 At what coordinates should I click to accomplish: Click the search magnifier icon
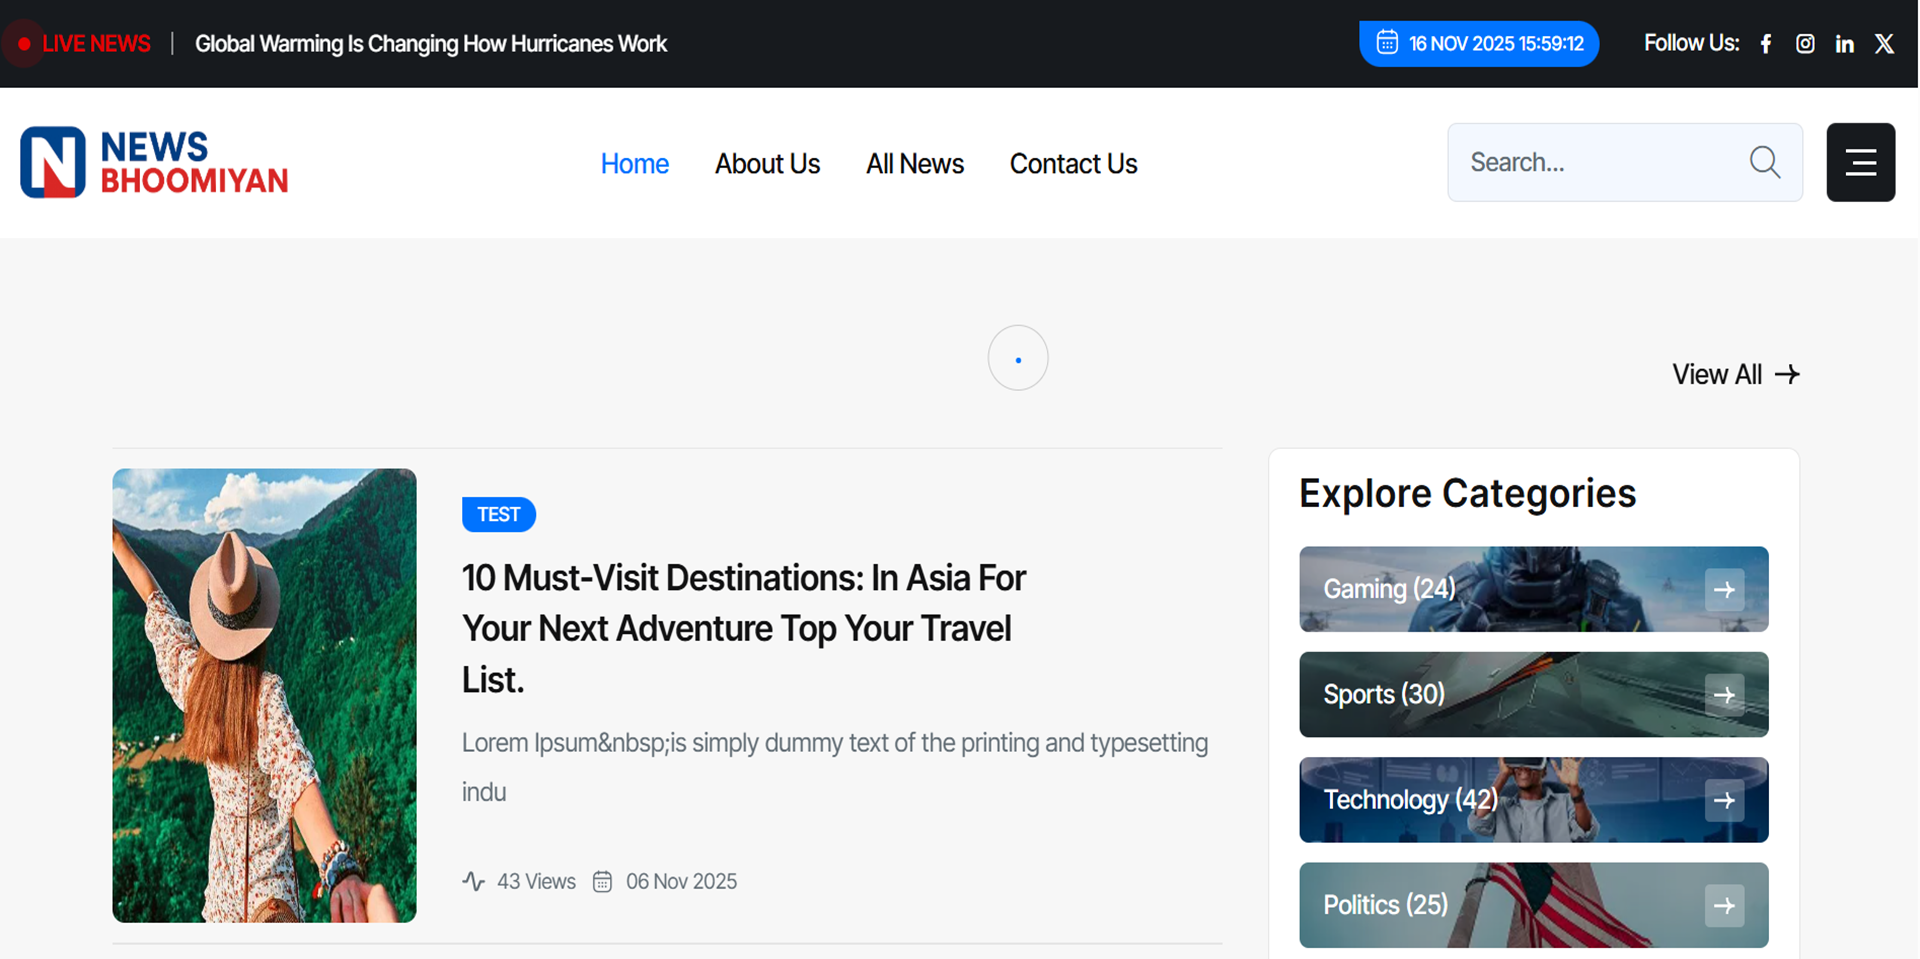tap(1765, 162)
